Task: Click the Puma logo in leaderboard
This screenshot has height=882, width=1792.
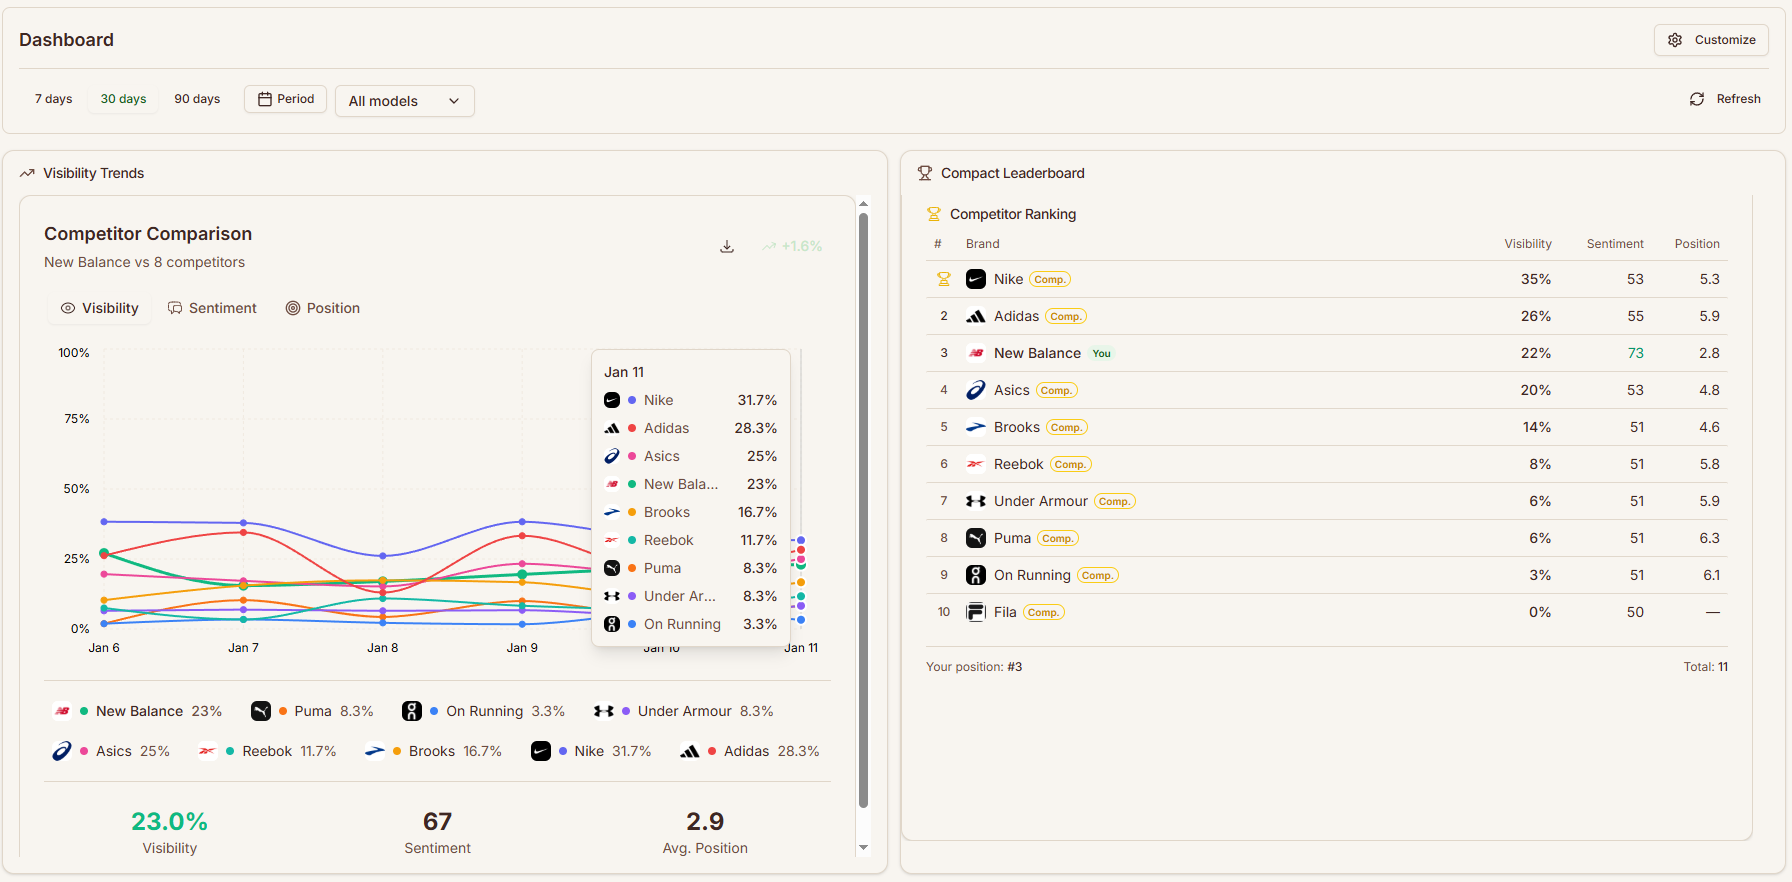Action: click(976, 538)
